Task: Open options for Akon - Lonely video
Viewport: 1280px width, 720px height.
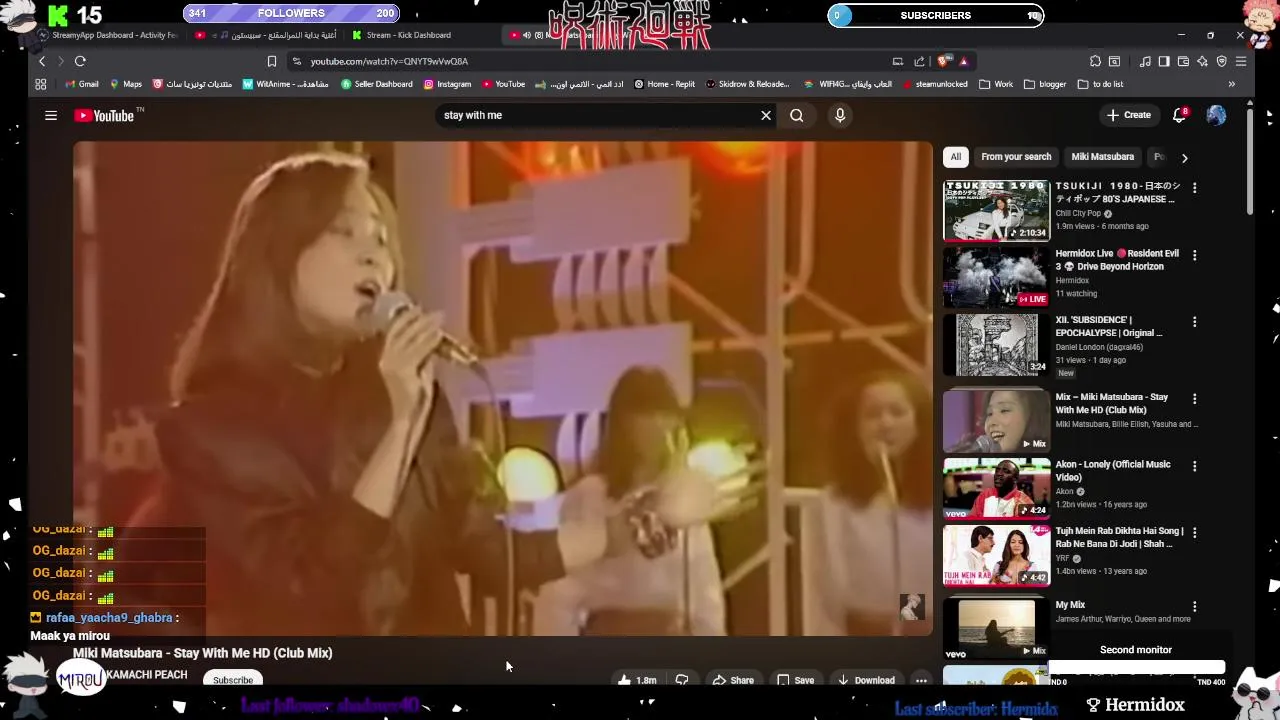Action: coord(1194,466)
